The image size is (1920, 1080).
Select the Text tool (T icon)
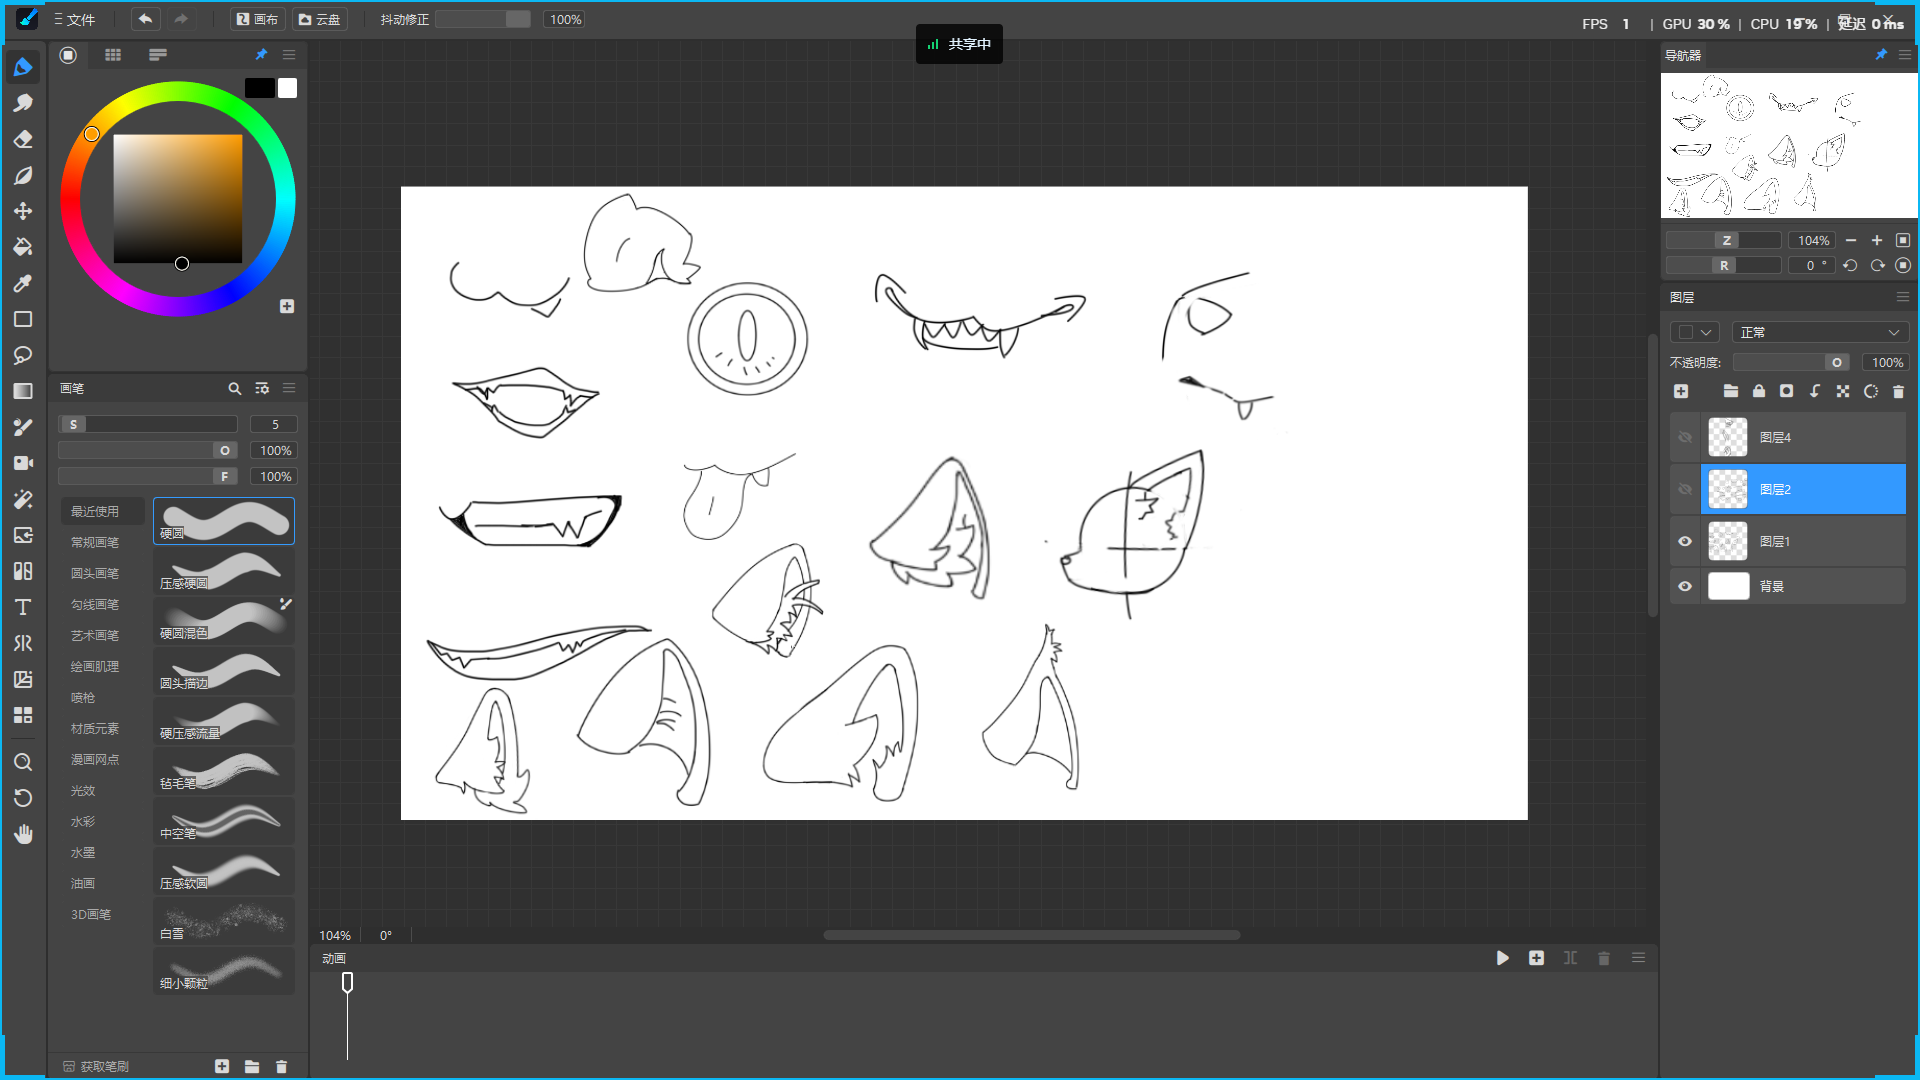pyautogui.click(x=23, y=607)
